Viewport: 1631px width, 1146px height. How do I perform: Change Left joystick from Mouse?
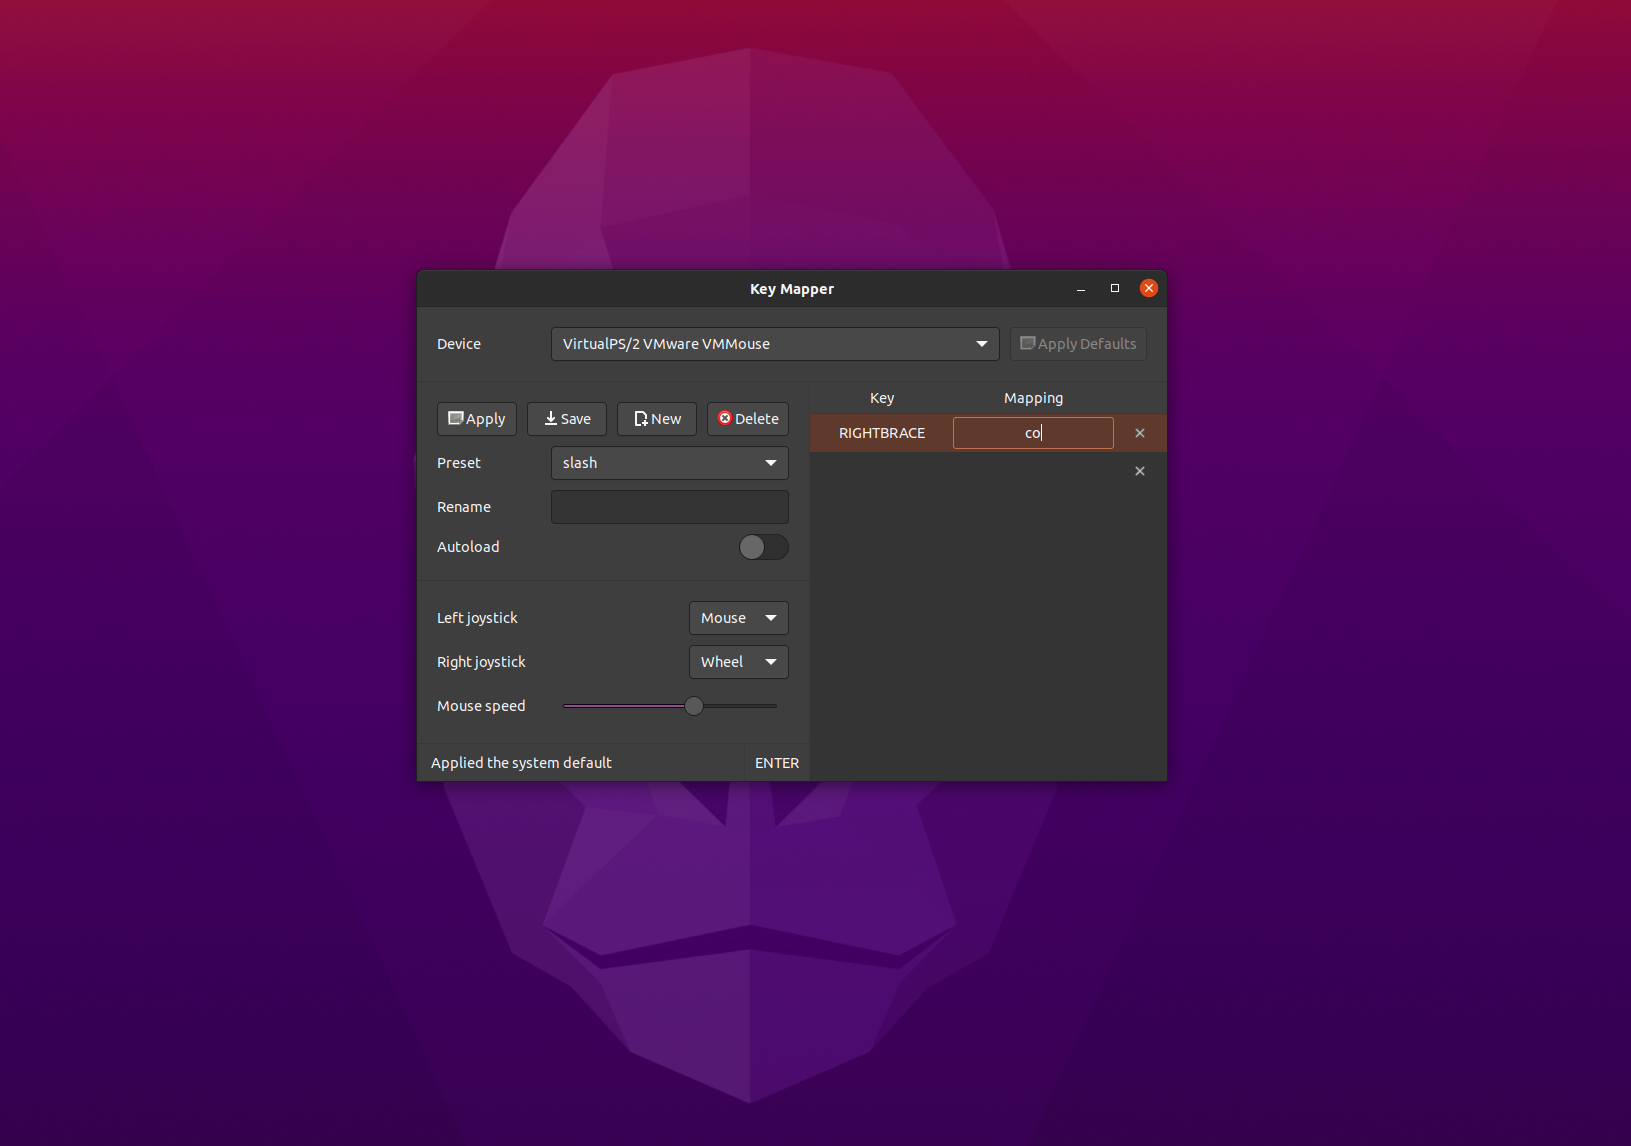[x=738, y=617]
